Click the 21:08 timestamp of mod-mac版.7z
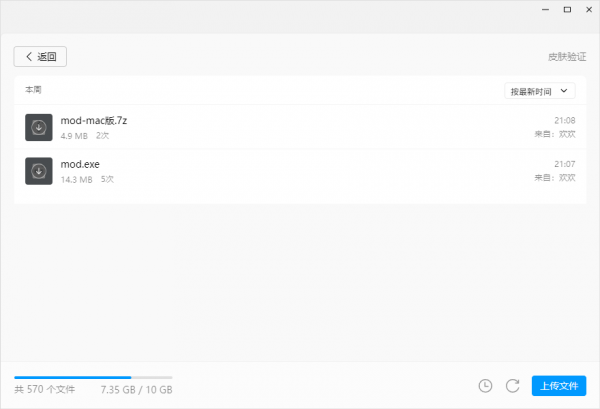Image resolution: width=600 pixels, height=409 pixels. pos(565,120)
